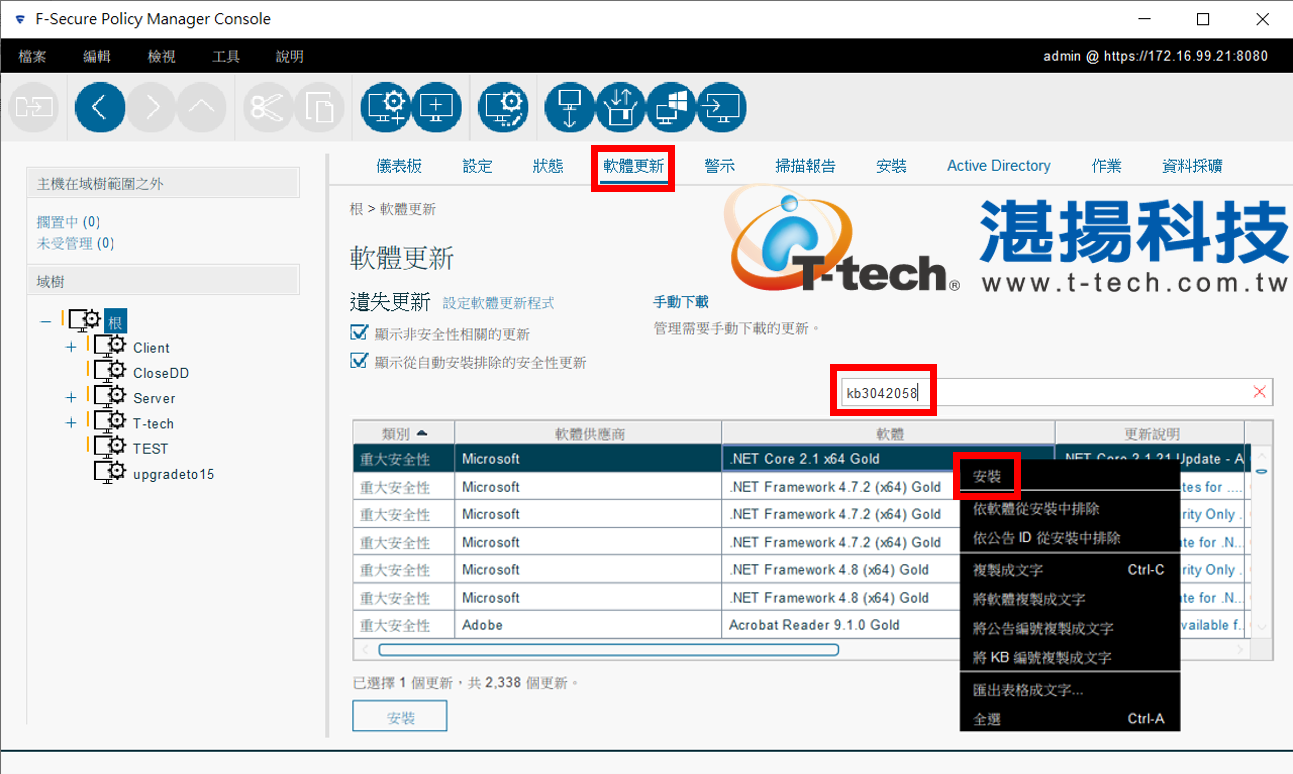The height and width of the screenshot is (774, 1293).
Task: Click the forward arrow toolbar button
Action: coord(152,107)
